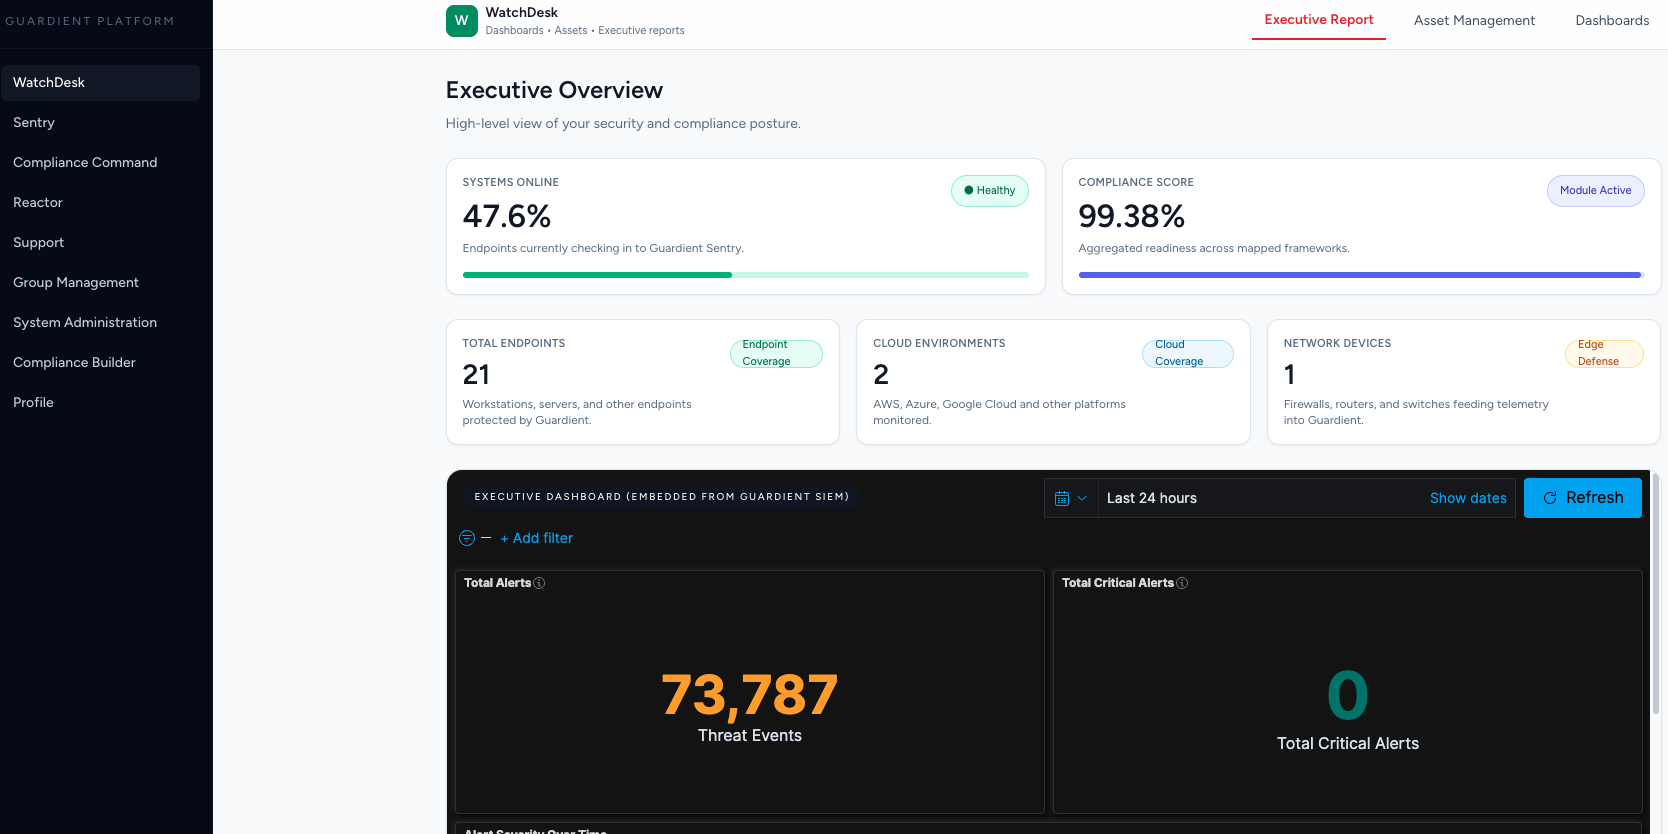Click the Dashboards • Assets • Executive reports breadcrumb

(585, 31)
